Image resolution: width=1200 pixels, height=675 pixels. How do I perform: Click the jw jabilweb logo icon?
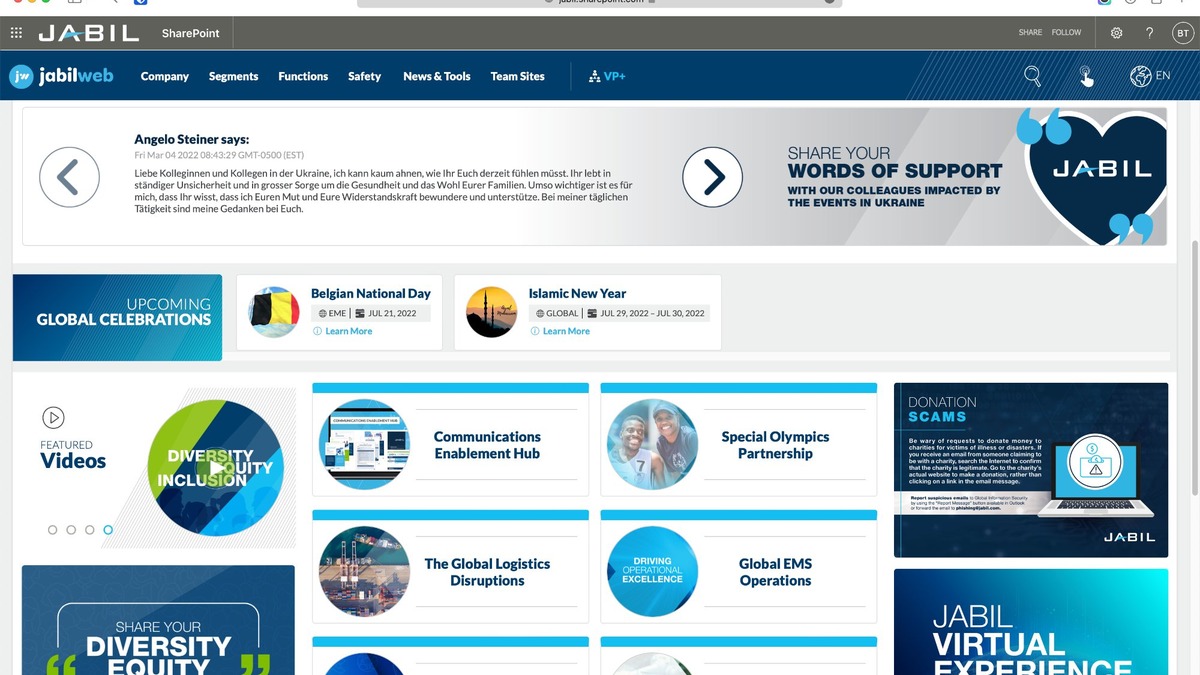coord(21,75)
